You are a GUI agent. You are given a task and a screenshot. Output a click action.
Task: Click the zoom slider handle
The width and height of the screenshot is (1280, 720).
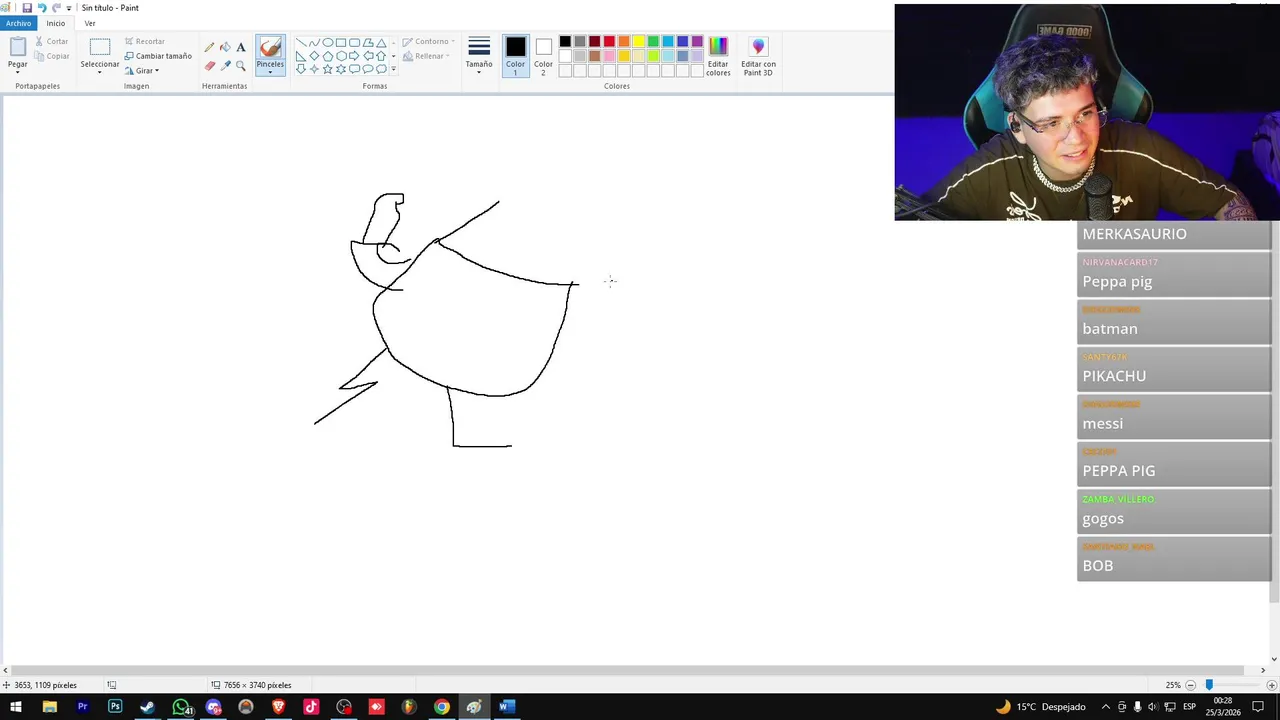coord(1209,685)
